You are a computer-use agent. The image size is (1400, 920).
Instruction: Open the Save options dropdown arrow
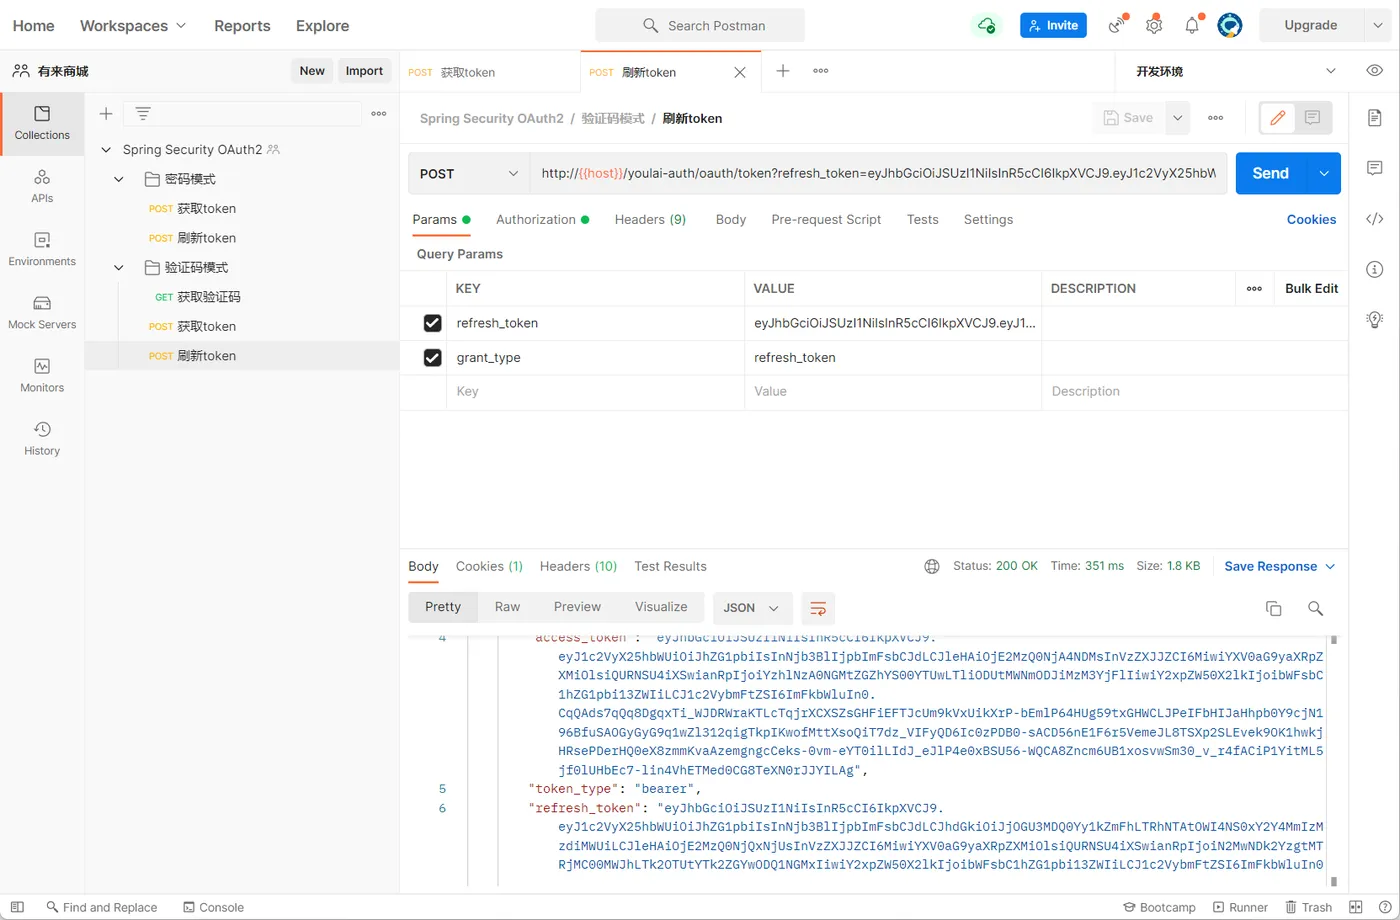tap(1178, 118)
